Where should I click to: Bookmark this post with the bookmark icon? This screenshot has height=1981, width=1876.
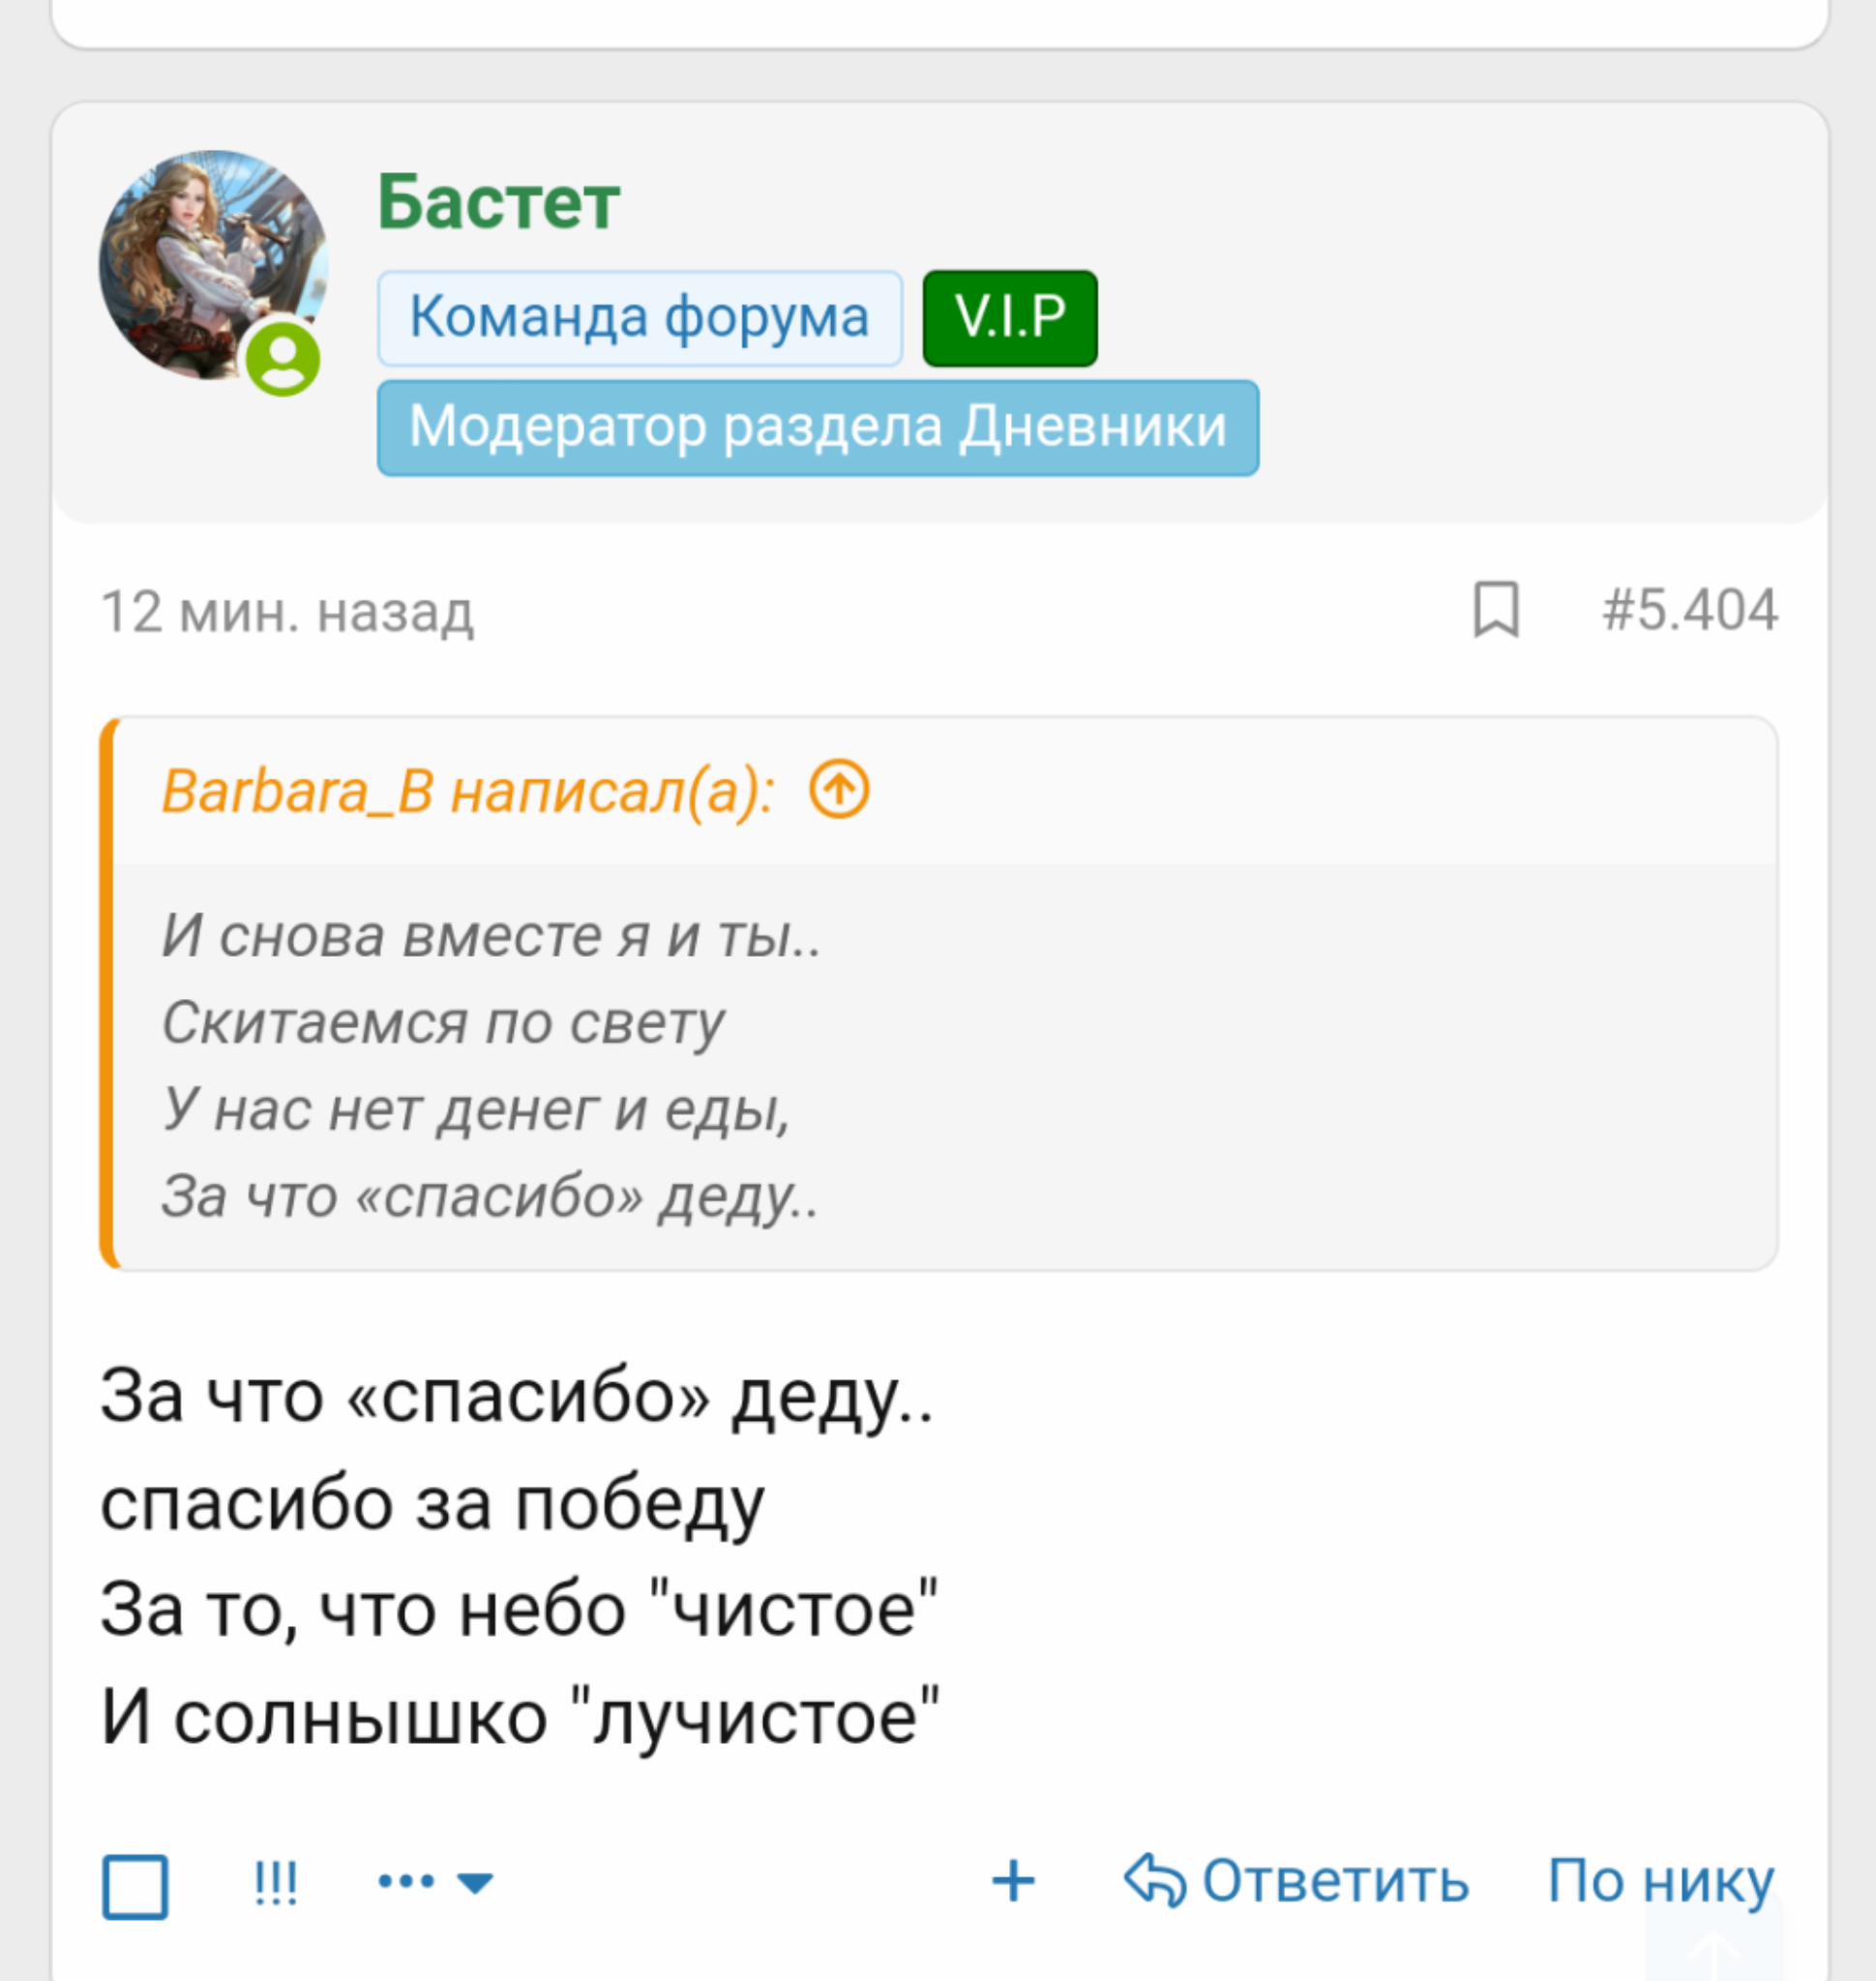1496,609
